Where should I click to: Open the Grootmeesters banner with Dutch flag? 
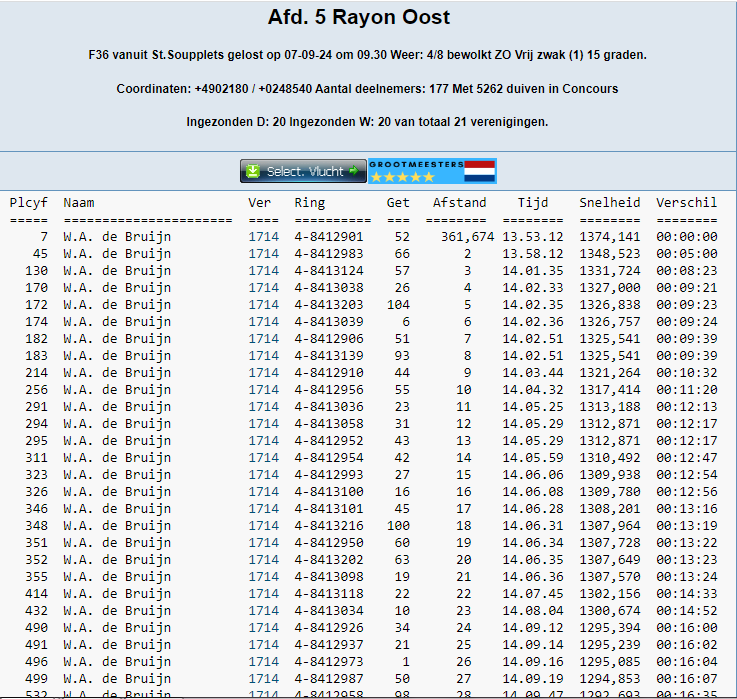pos(432,171)
